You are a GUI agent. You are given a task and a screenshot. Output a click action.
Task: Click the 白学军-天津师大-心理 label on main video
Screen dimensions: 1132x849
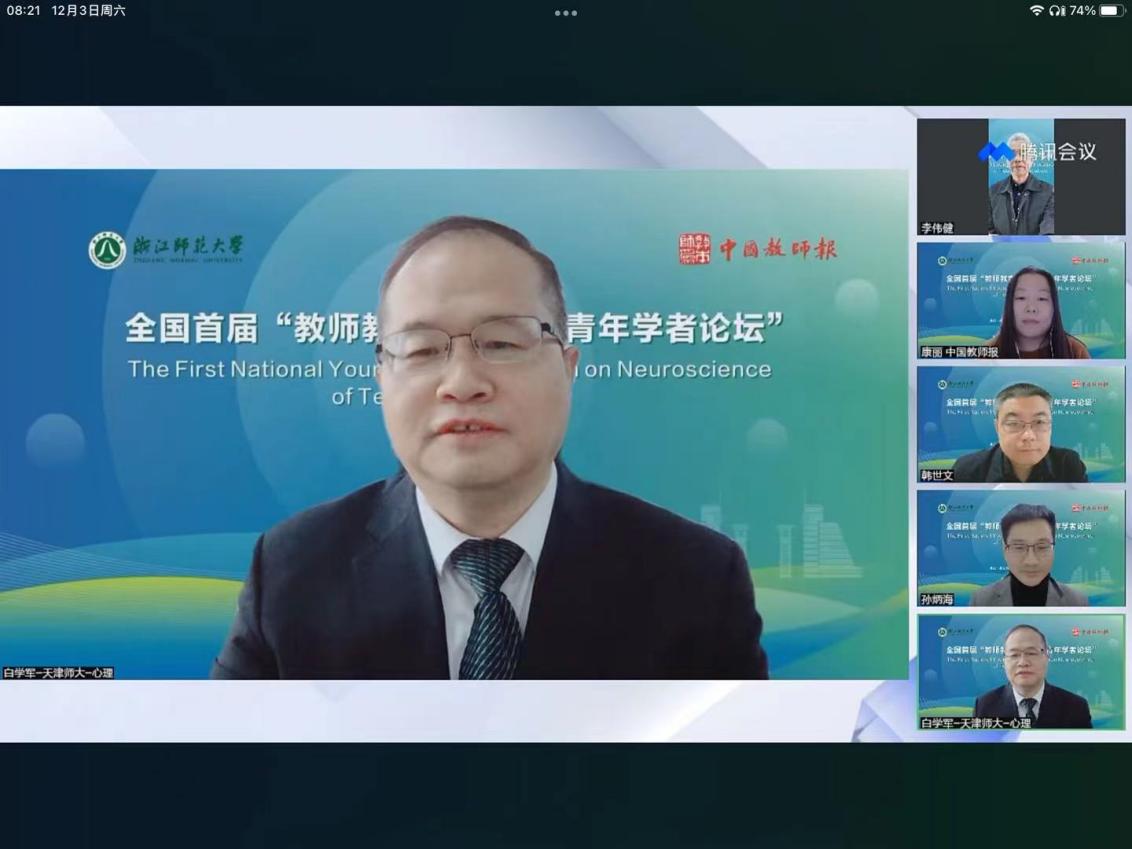(x=59, y=673)
